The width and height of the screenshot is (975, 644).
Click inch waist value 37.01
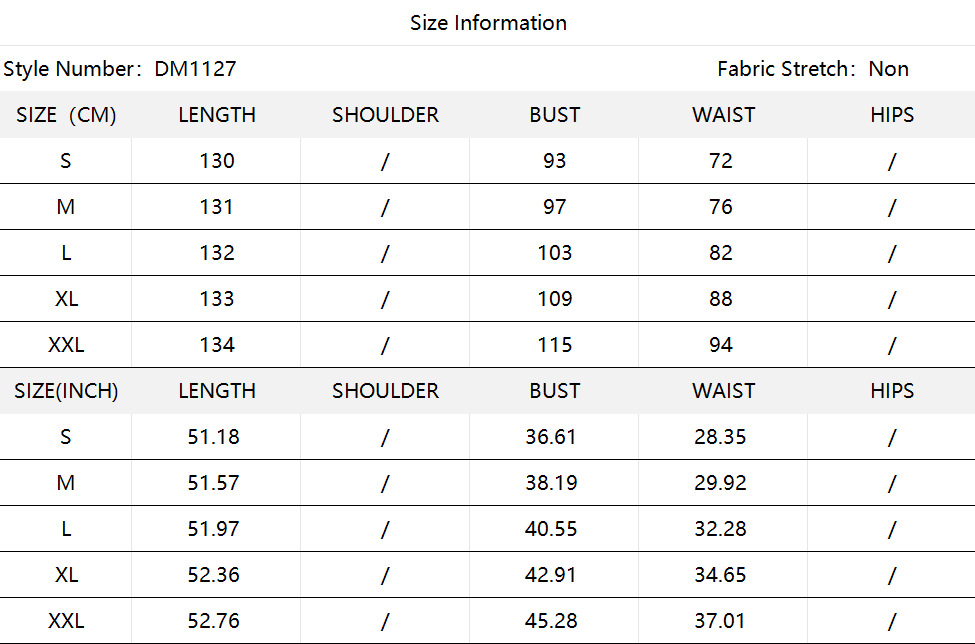(x=720, y=621)
